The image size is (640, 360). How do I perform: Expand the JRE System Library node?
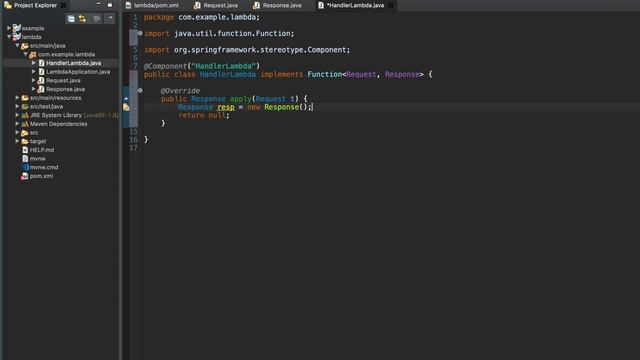point(17,115)
